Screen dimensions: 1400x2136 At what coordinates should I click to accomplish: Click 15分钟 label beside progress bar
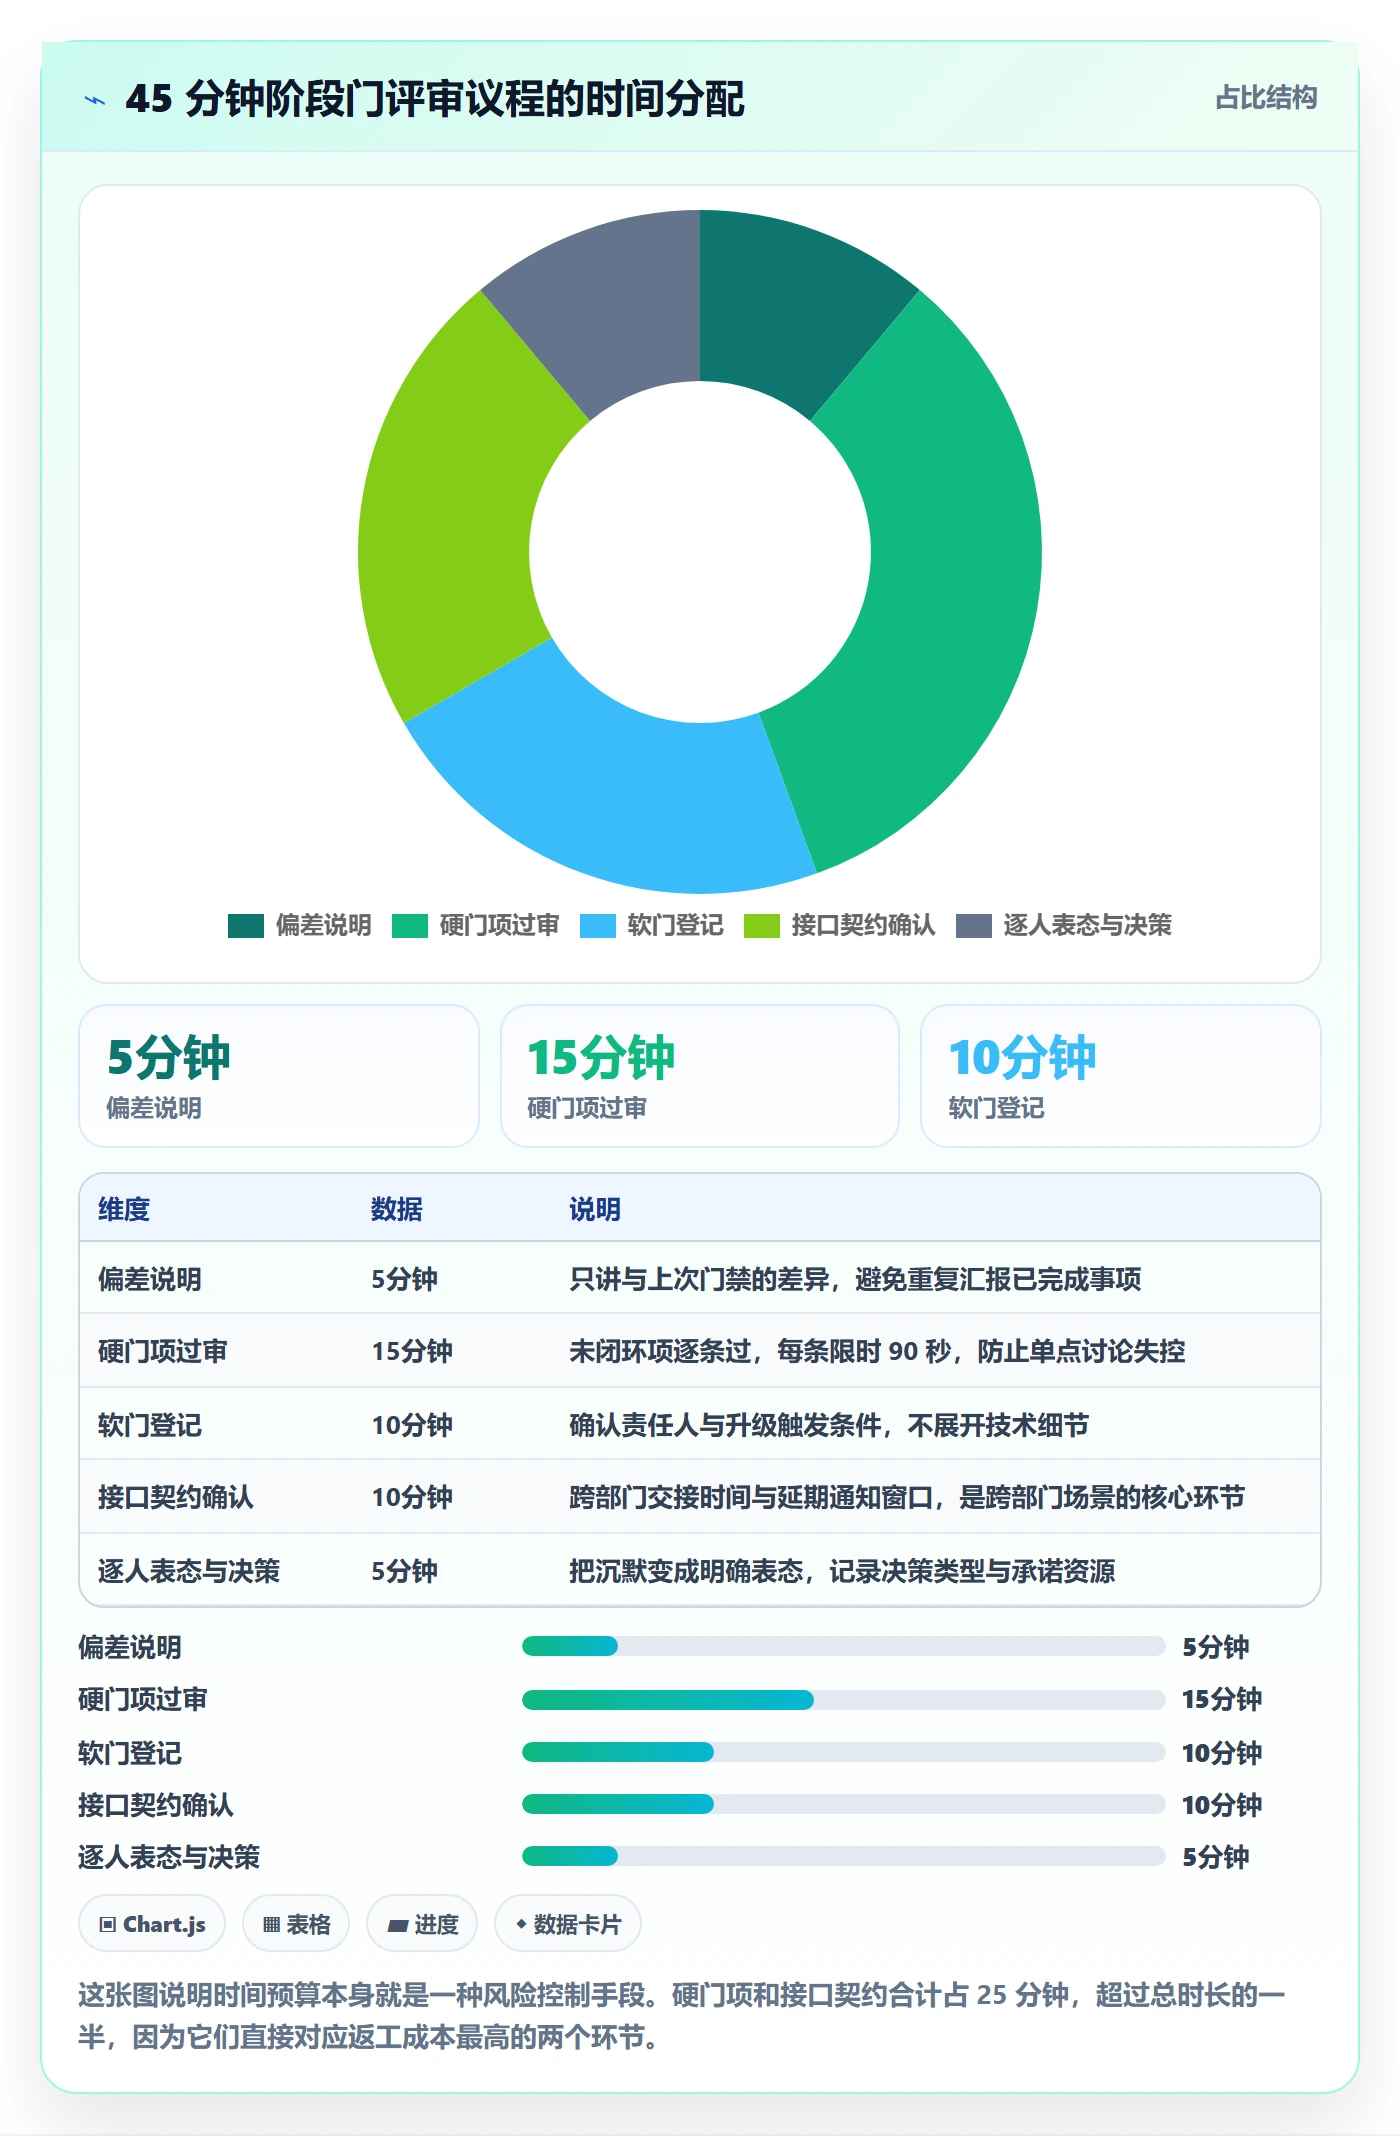1222,1699
